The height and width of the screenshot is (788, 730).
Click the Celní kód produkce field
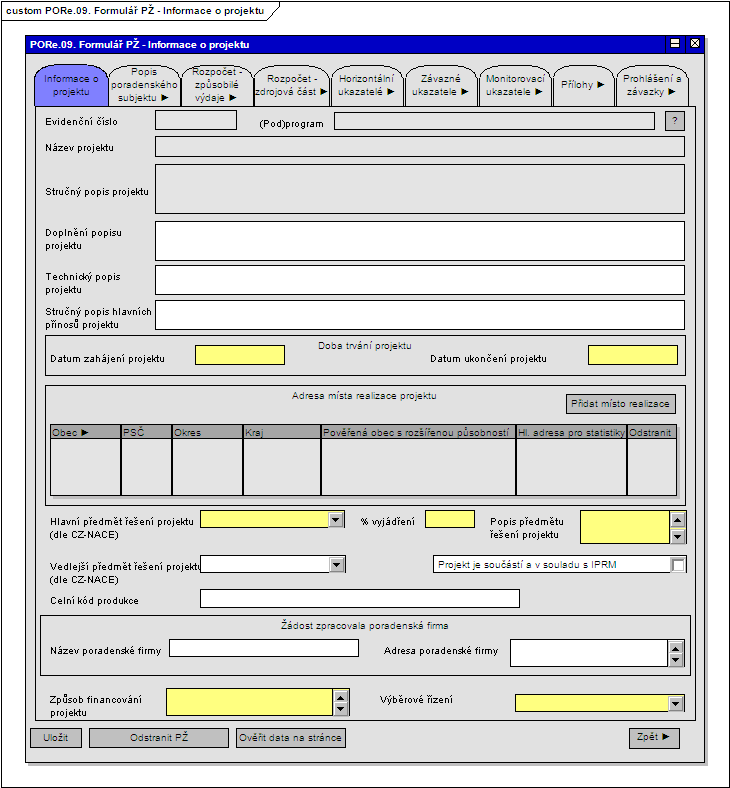coord(360,599)
